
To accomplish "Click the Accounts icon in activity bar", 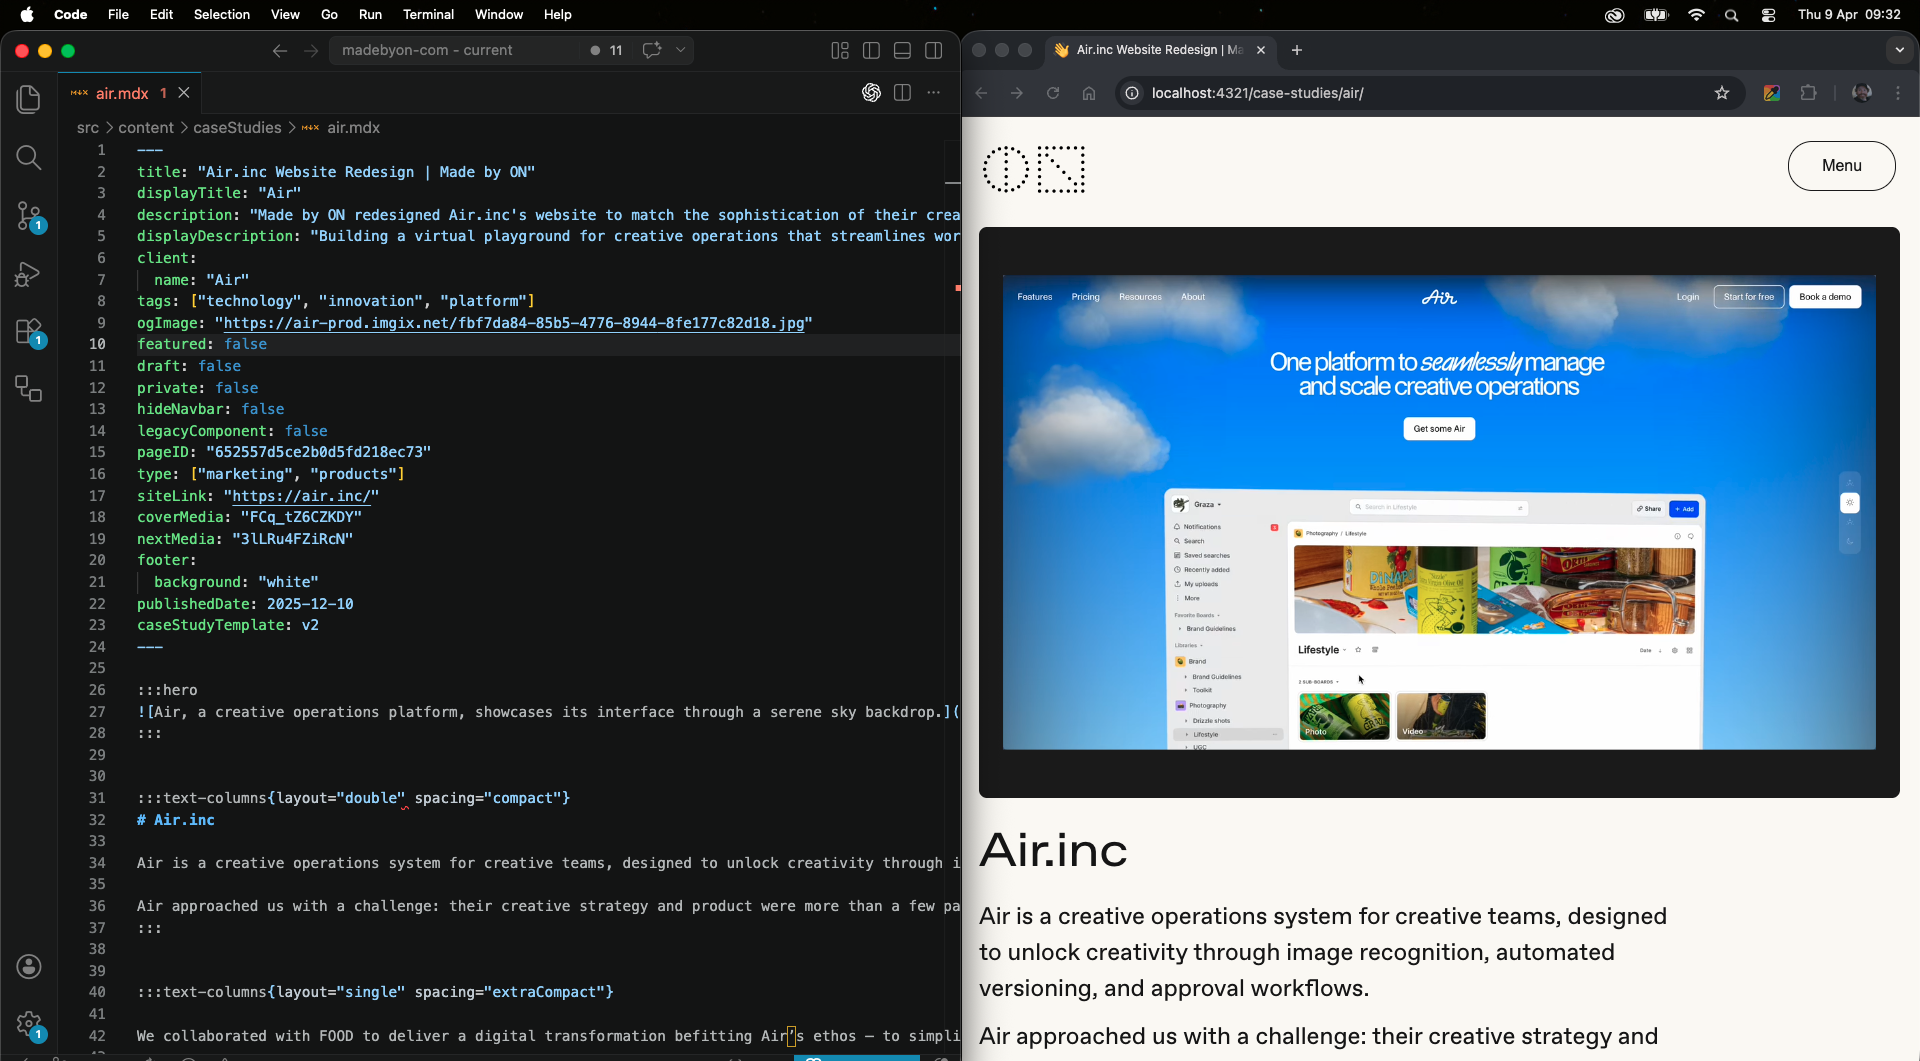I will [29, 966].
